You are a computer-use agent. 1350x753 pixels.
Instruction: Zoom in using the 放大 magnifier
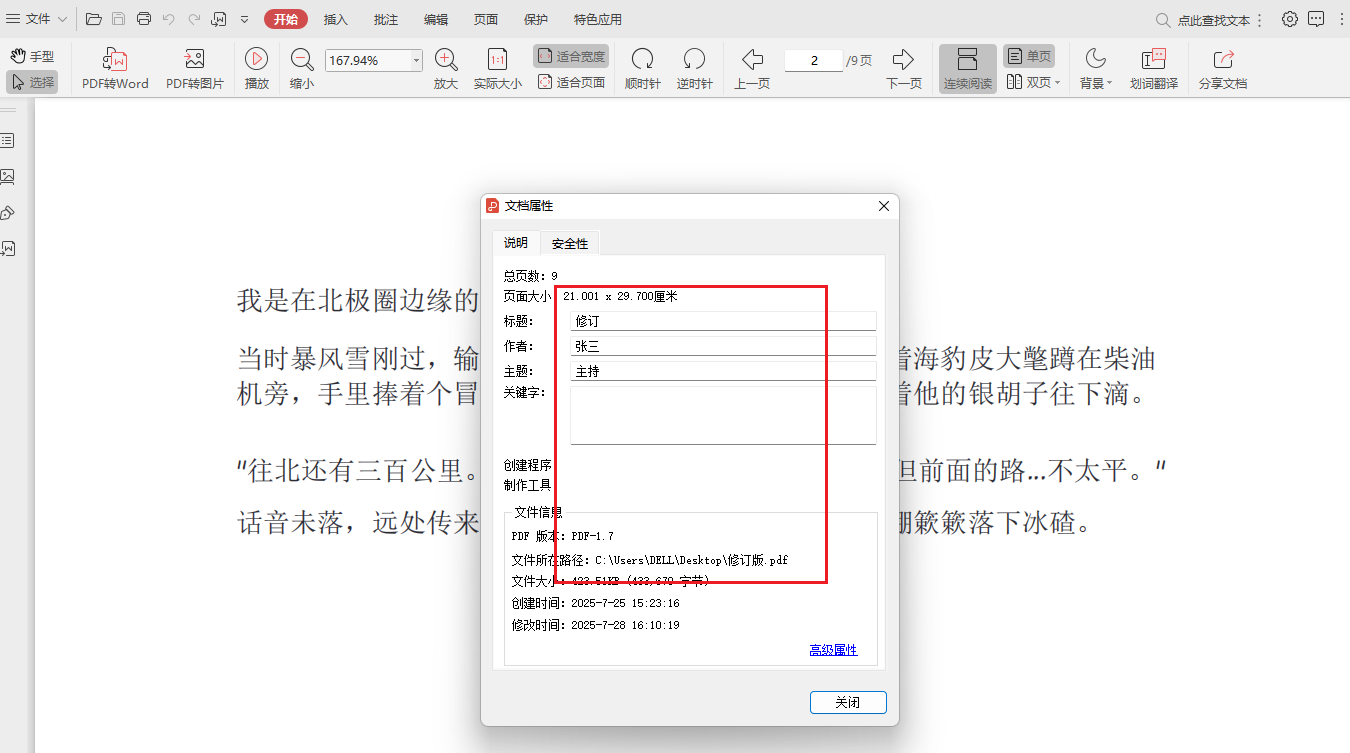(445, 66)
